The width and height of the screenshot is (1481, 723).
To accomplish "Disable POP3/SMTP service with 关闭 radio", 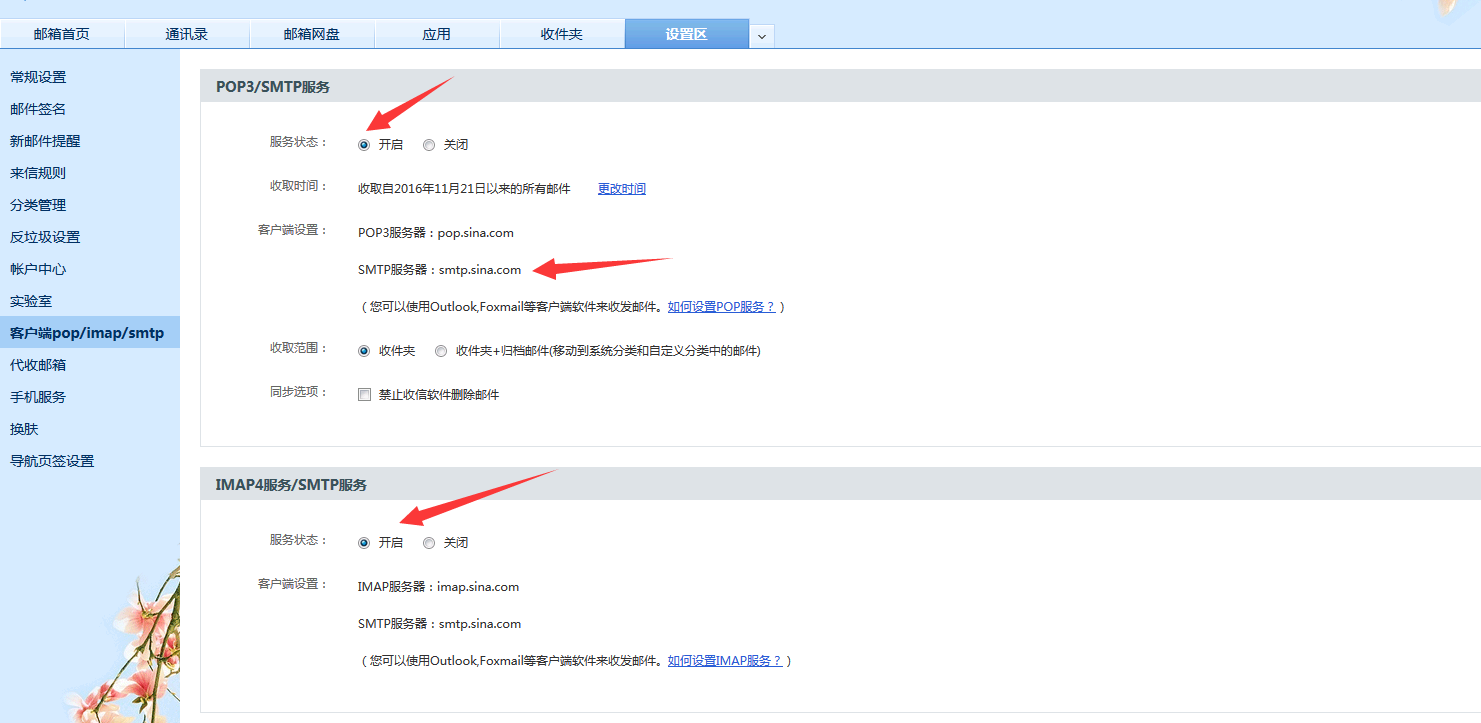I will click(x=429, y=145).
